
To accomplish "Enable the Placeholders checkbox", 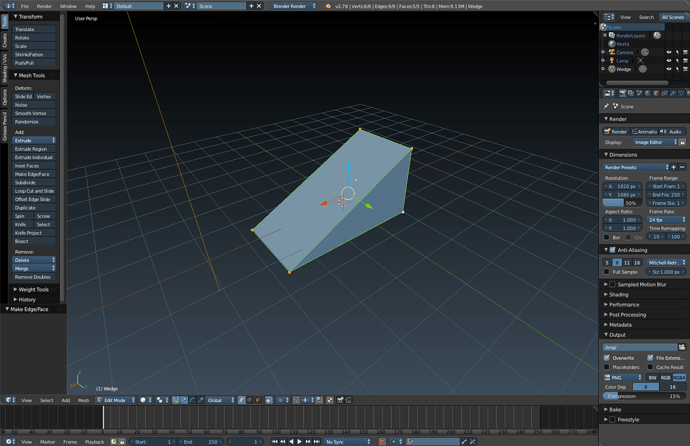I will (607, 367).
